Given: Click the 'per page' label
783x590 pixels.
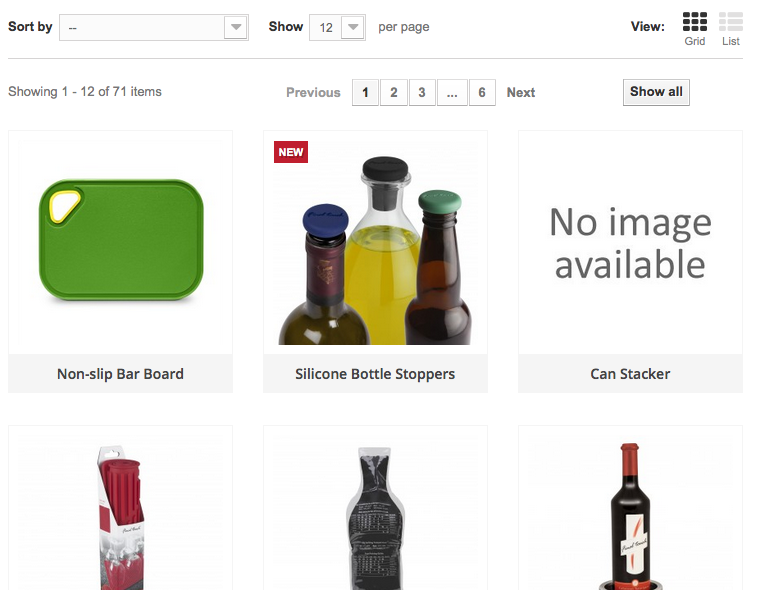Looking at the screenshot, I should click(x=403, y=27).
